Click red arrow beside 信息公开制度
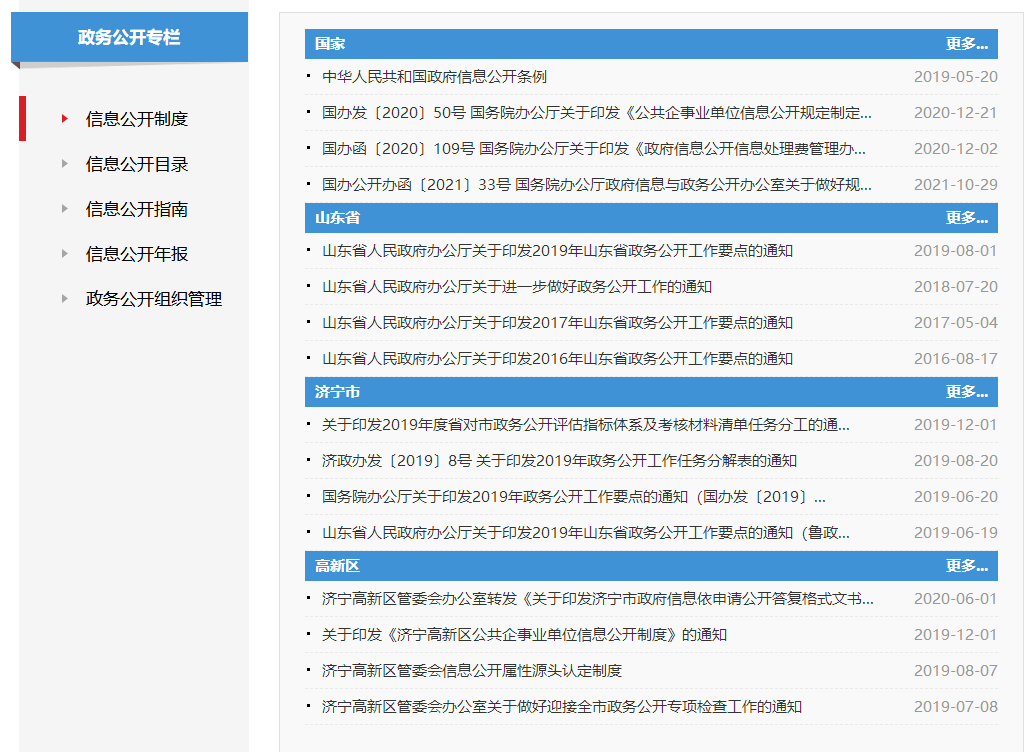 click(65, 119)
